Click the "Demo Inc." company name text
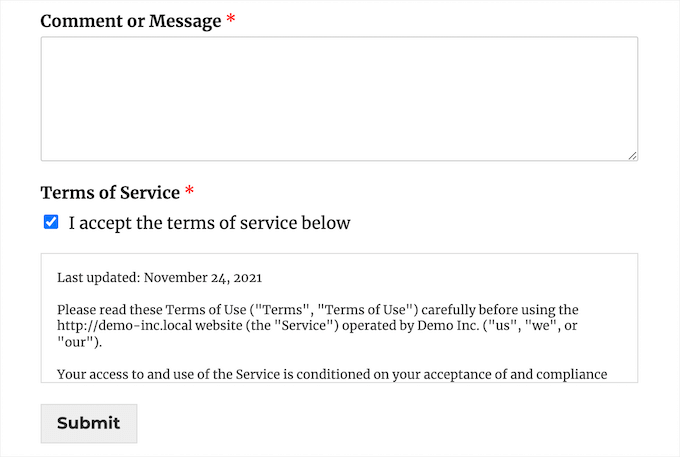680x457 pixels. [448, 326]
